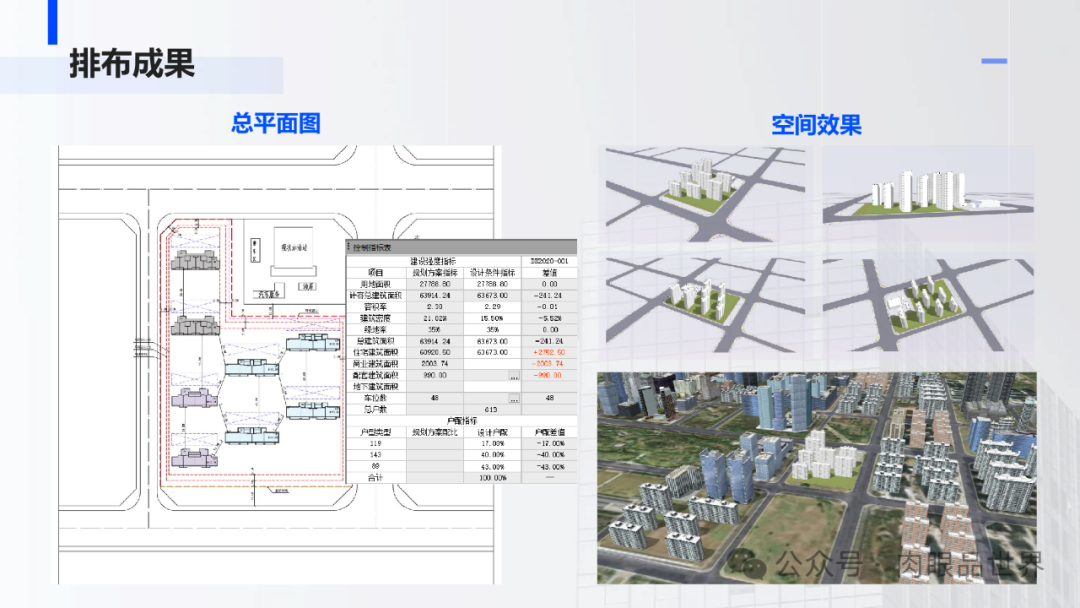The width and height of the screenshot is (1080, 608).
Task: Select the 户配差值 column header
Action: point(550,432)
